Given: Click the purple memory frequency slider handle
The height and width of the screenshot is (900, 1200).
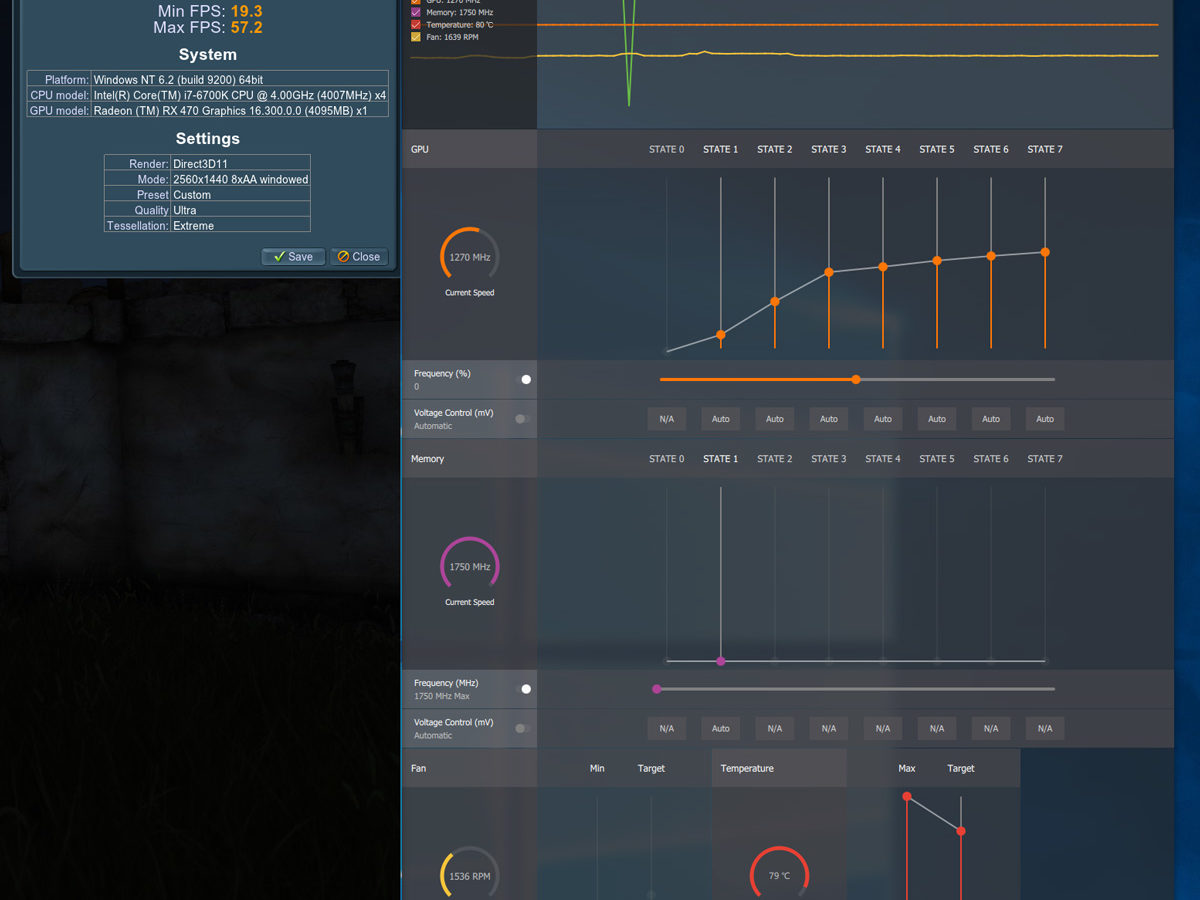Looking at the screenshot, I should [x=657, y=689].
